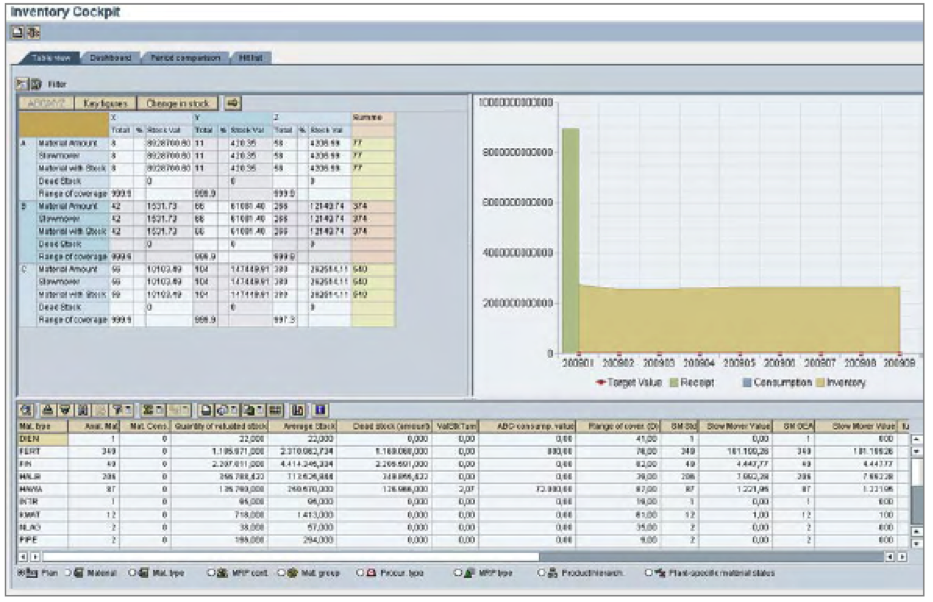The height and width of the screenshot is (602, 933).
Task: Click the Key figures button
Action: click(105, 103)
